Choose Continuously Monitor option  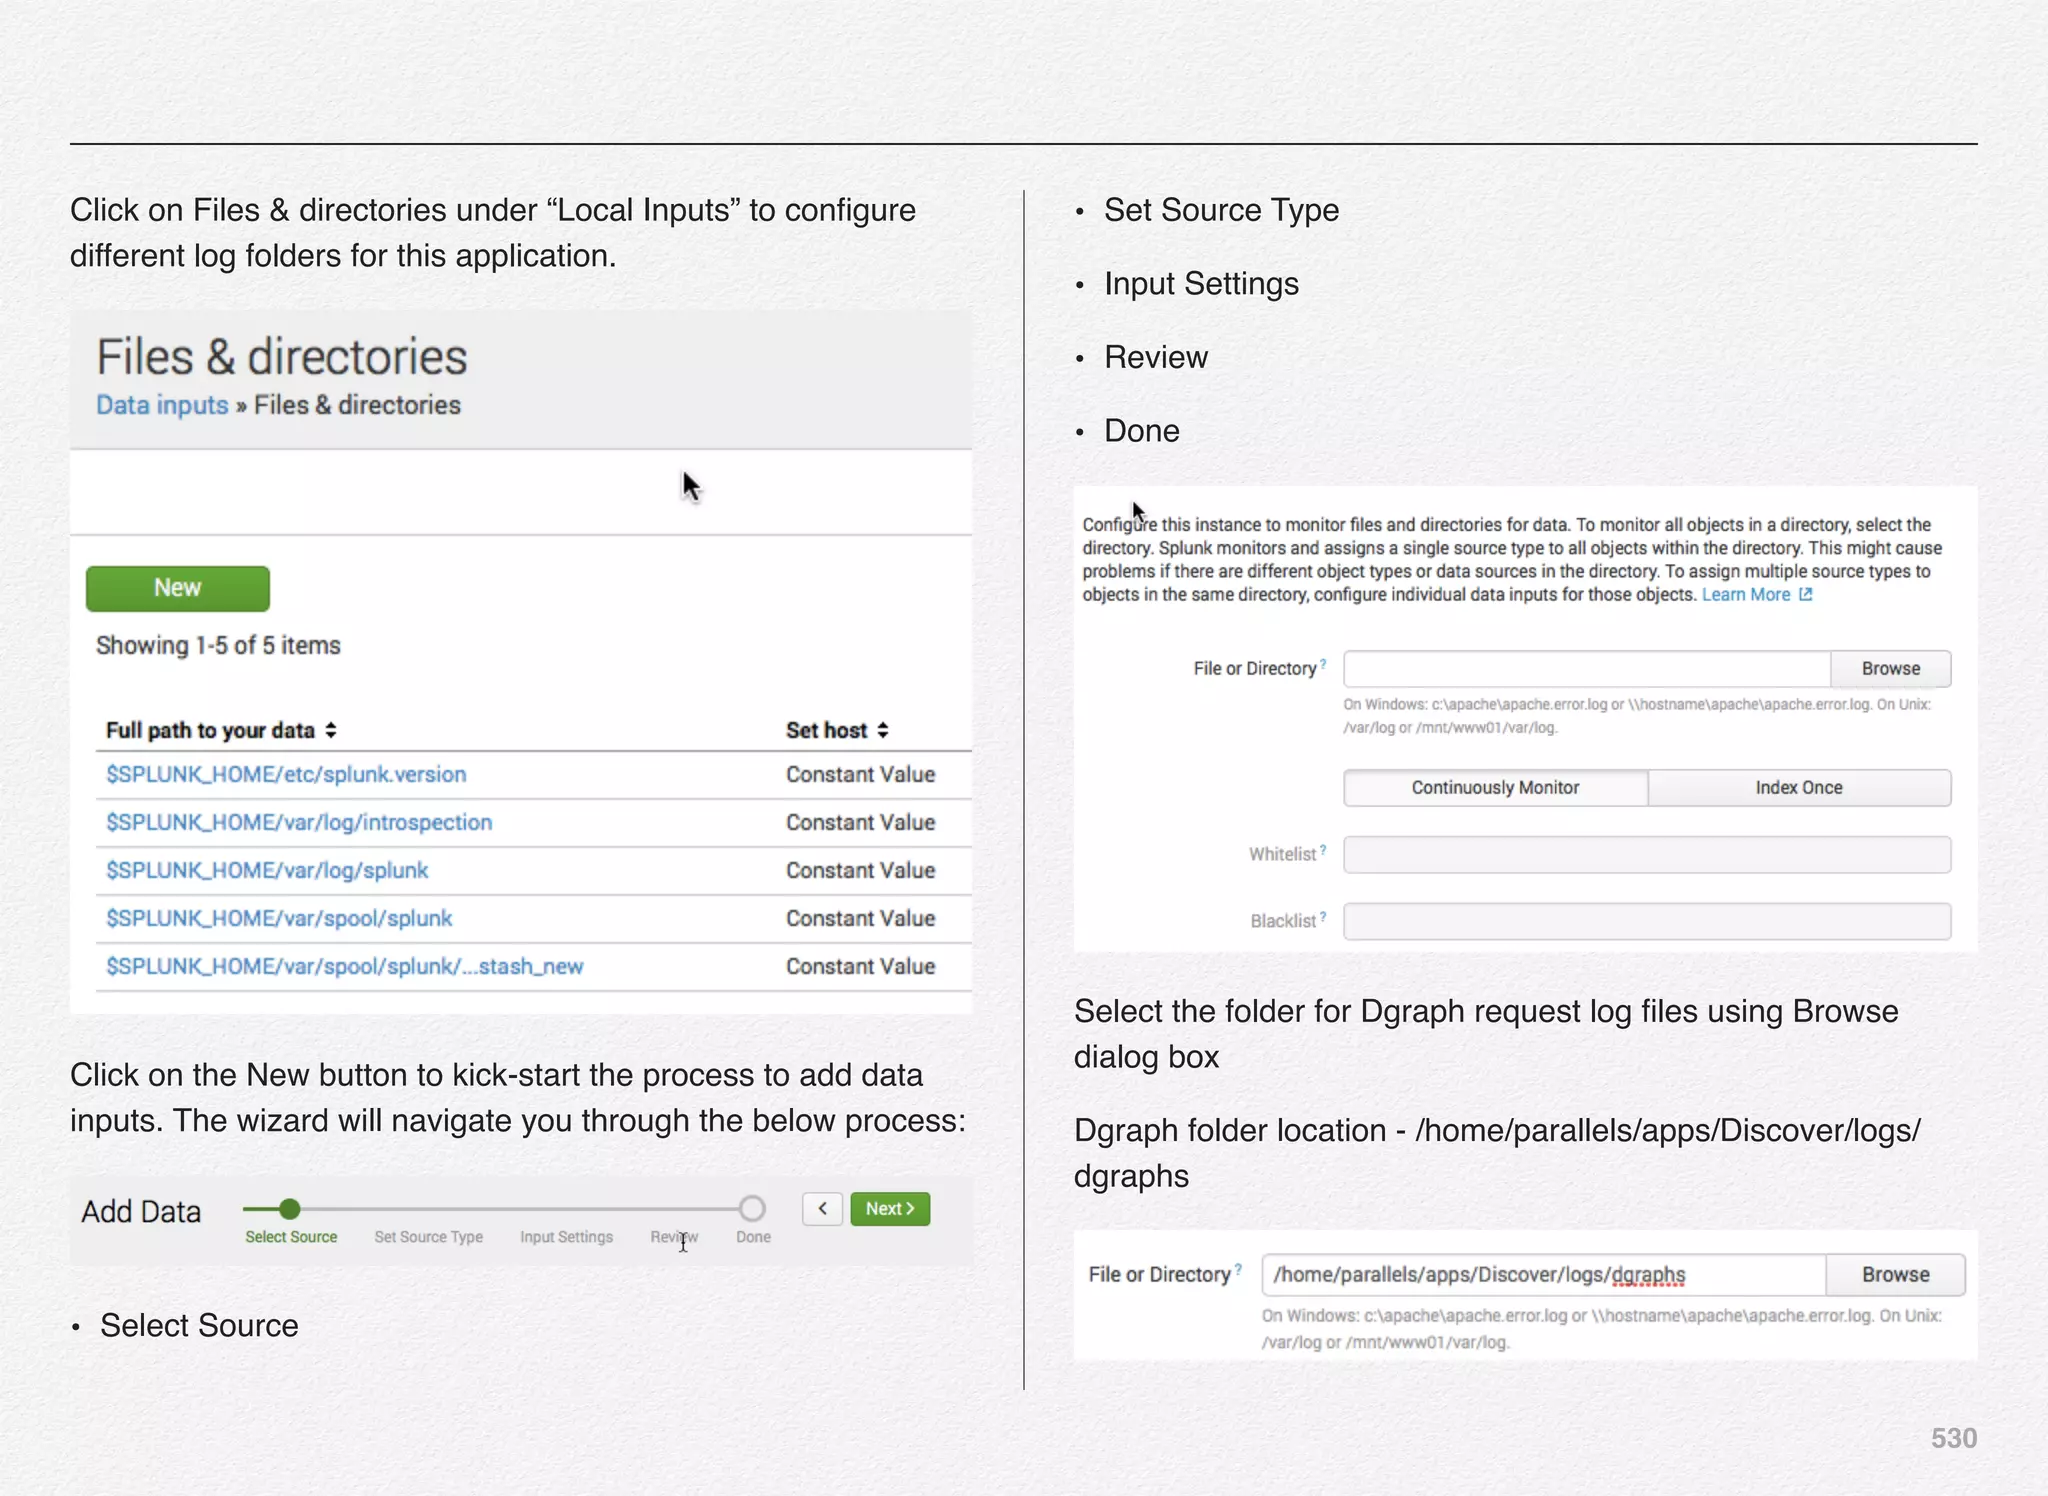pos(1495,787)
